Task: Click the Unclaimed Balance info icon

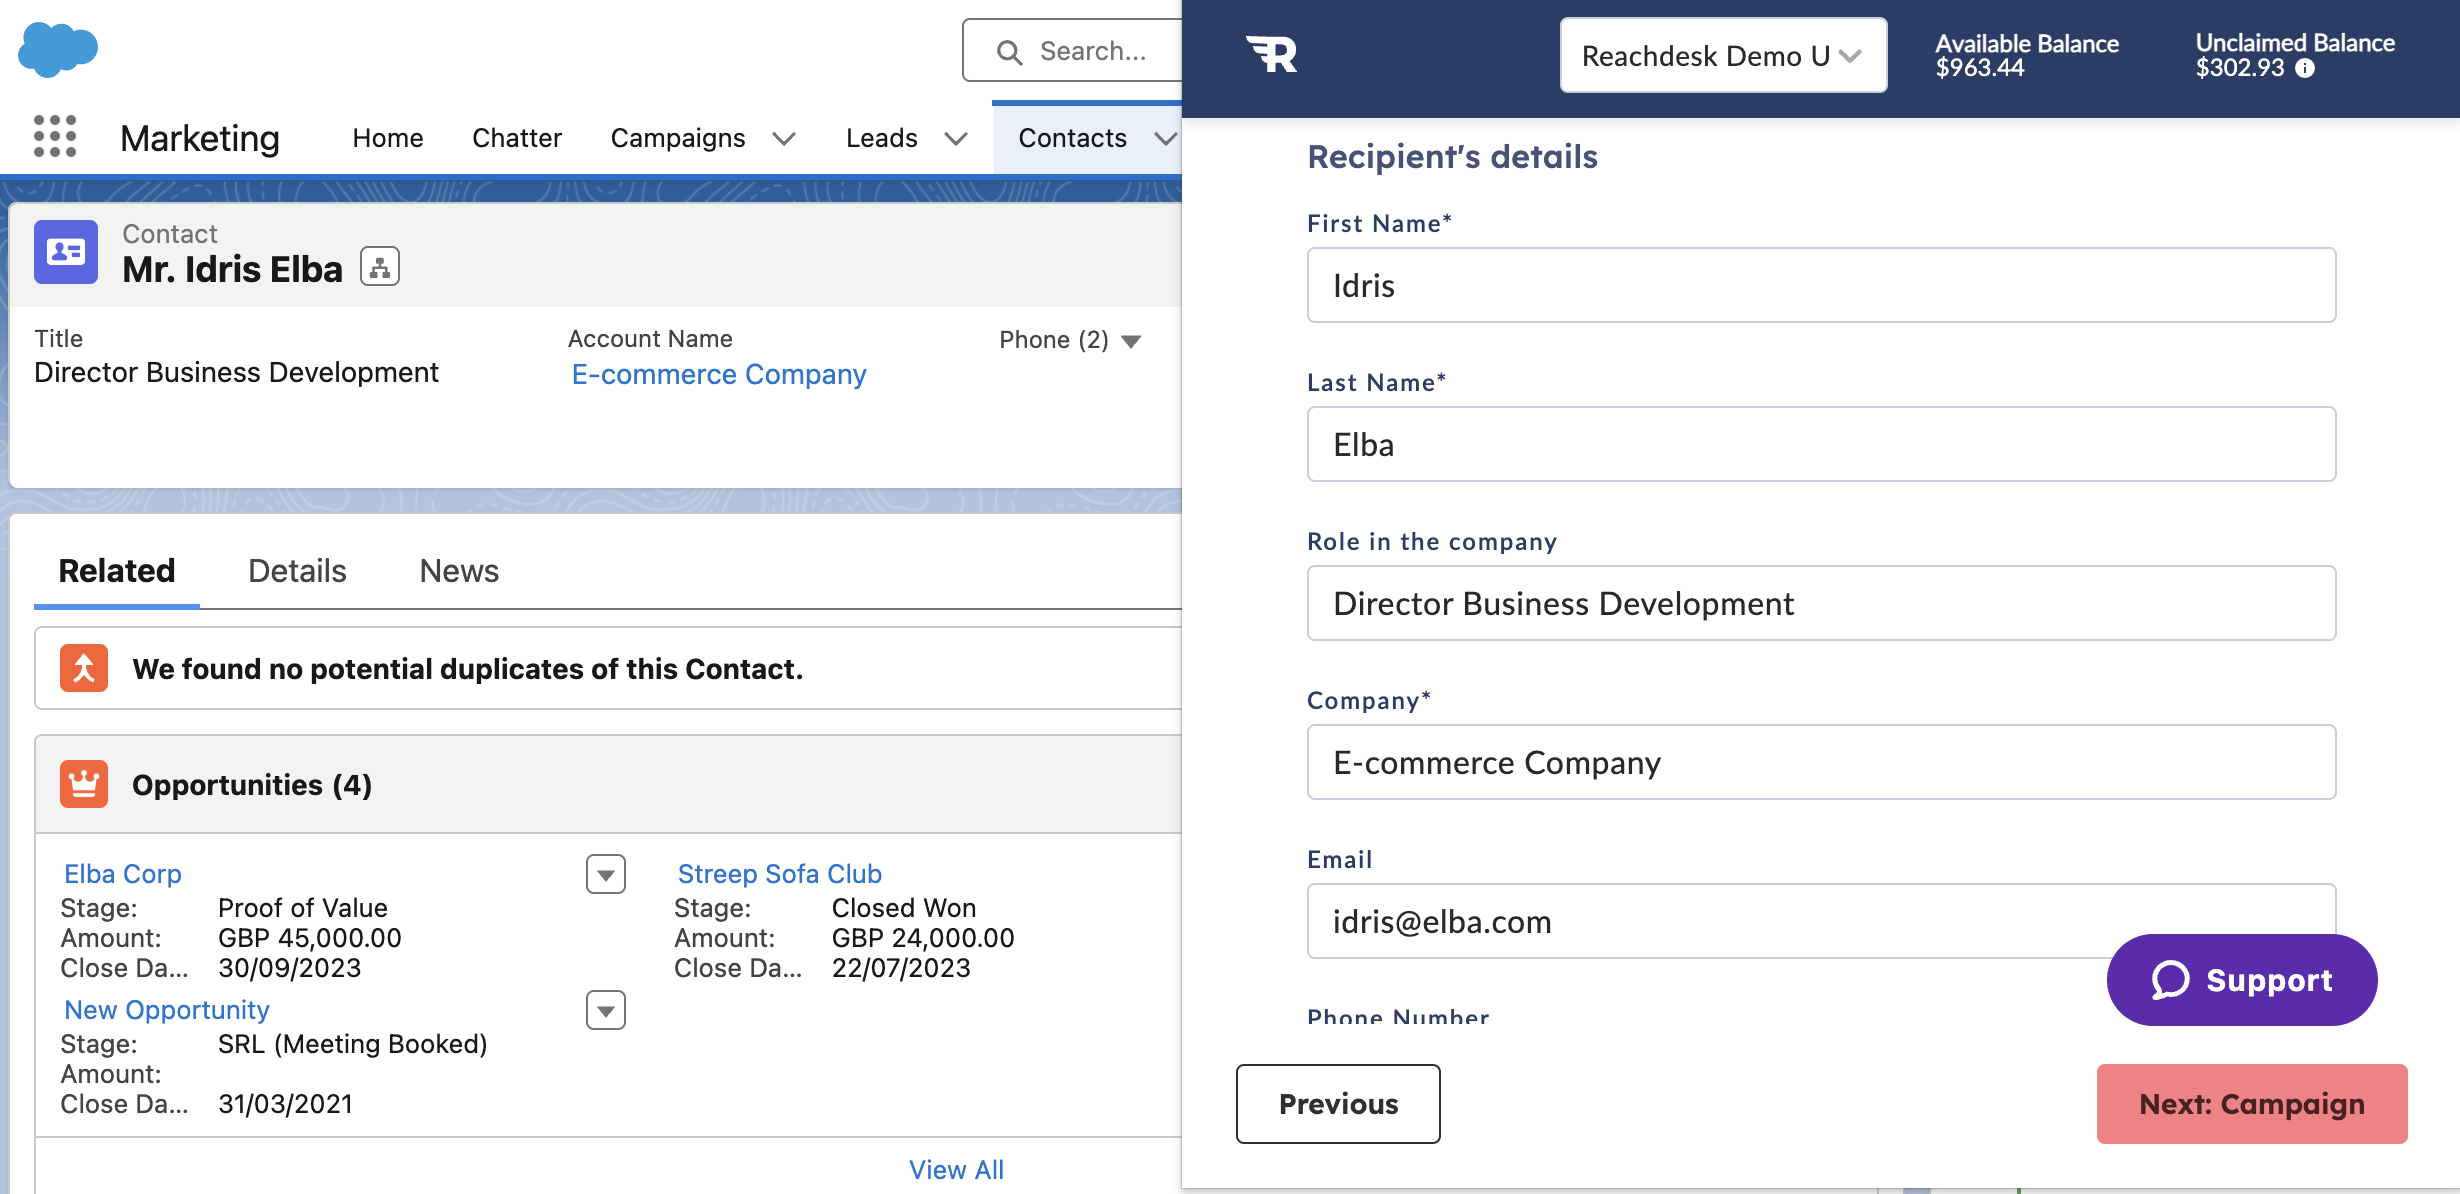Action: [2305, 68]
